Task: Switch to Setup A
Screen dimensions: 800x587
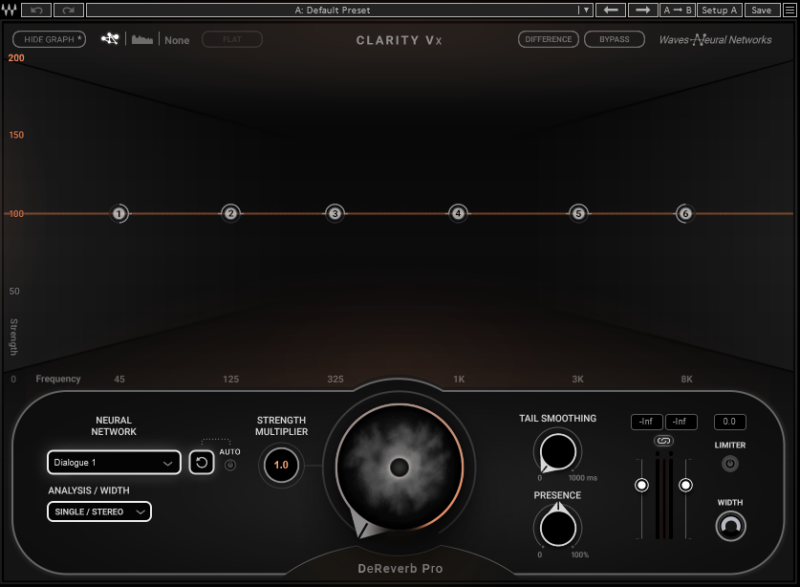Action: coord(719,10)
